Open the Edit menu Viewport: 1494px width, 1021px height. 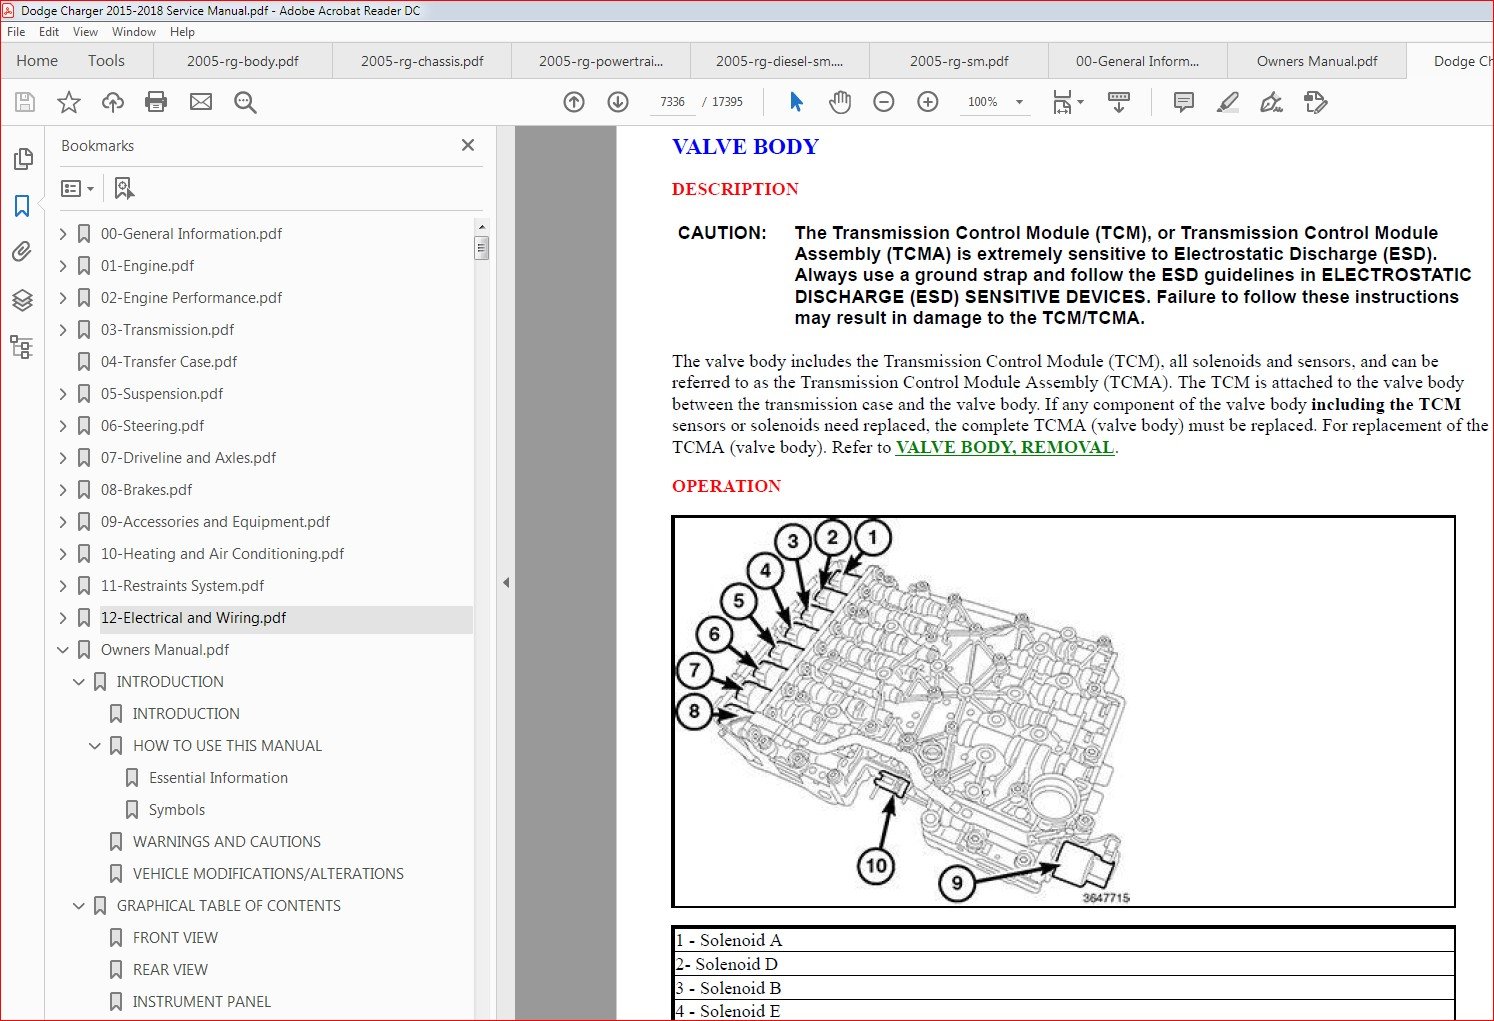pyautogui.click(x=49, y=32)
